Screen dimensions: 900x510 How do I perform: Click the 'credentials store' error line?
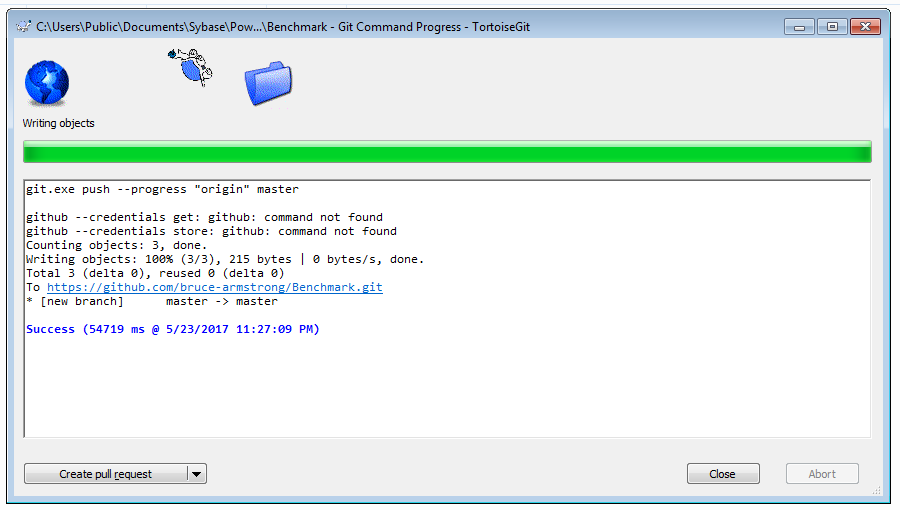tap(211, 231)
